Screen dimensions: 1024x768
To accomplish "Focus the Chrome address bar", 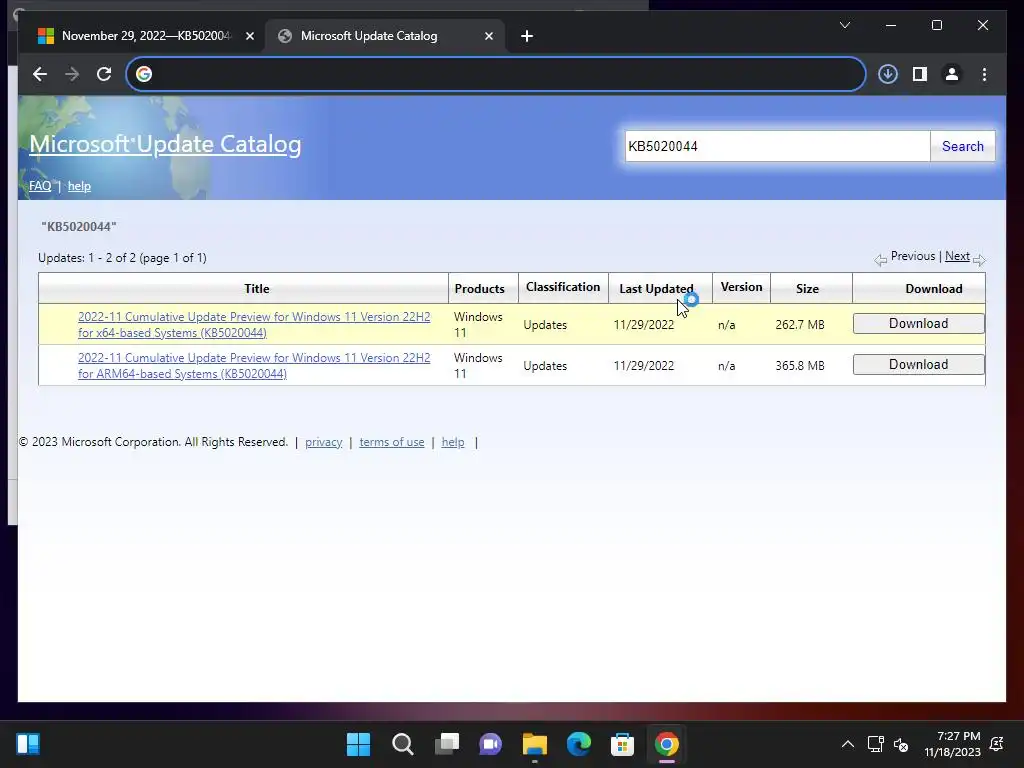I will pos(496,74).
